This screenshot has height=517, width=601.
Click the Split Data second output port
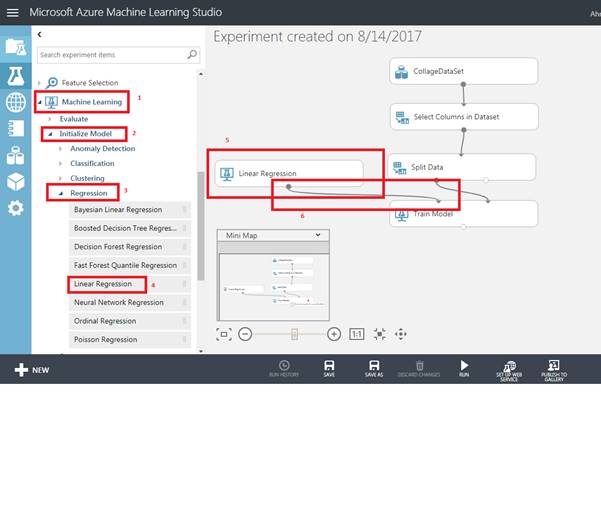pyautogui.click(x=486, y=180)
